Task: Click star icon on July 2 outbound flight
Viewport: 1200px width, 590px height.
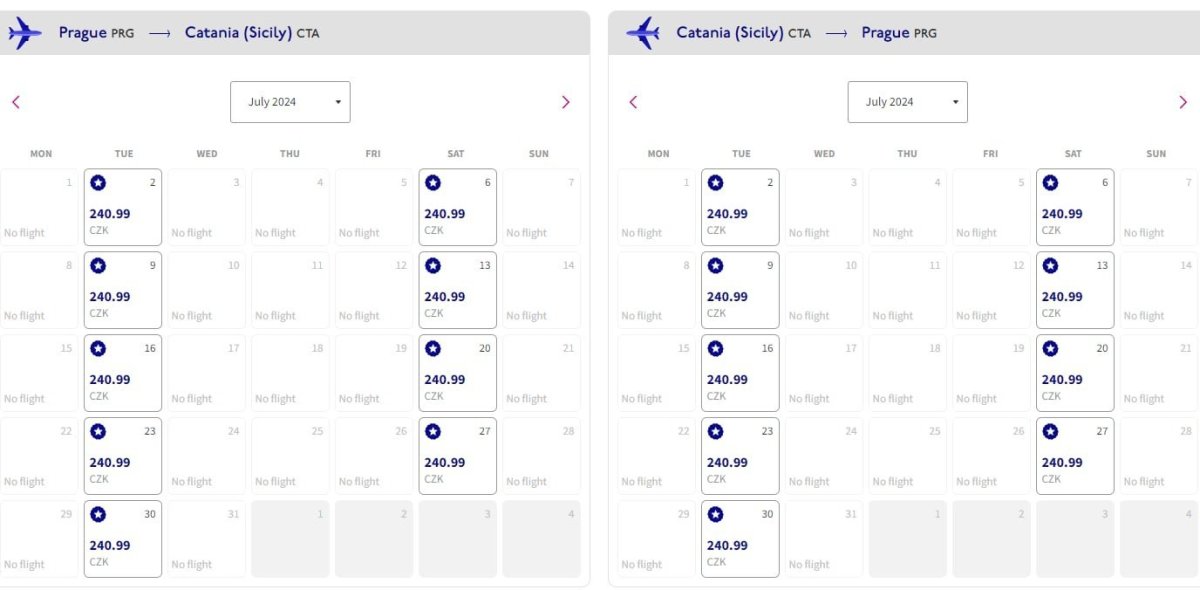Action: (x=98, y=183)
